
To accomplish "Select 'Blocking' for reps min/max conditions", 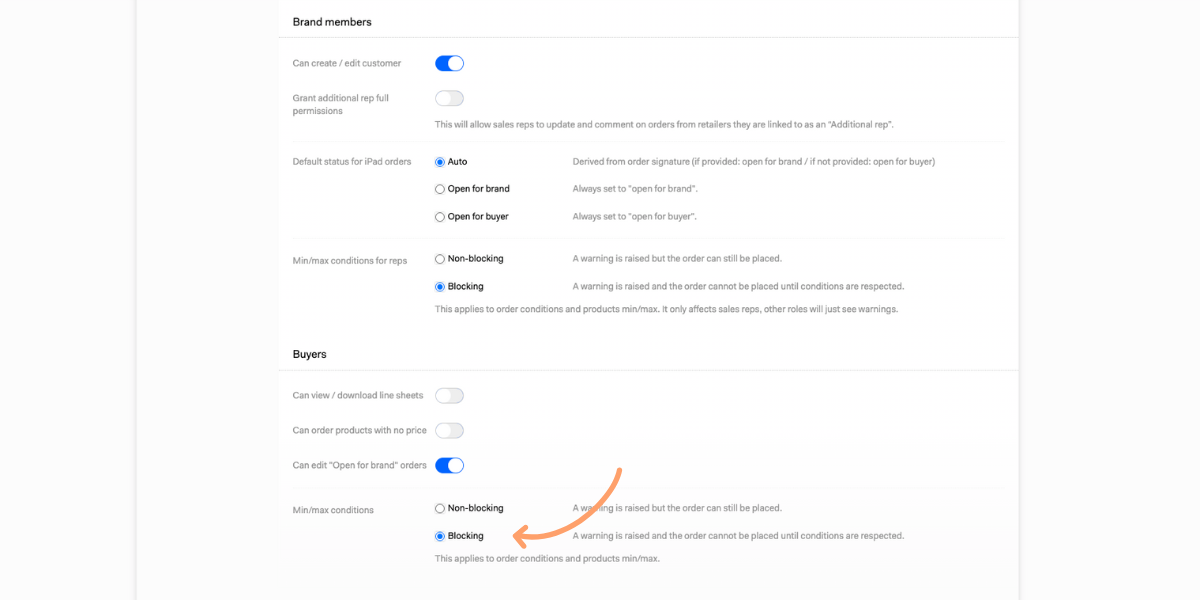I will [440, 287].
